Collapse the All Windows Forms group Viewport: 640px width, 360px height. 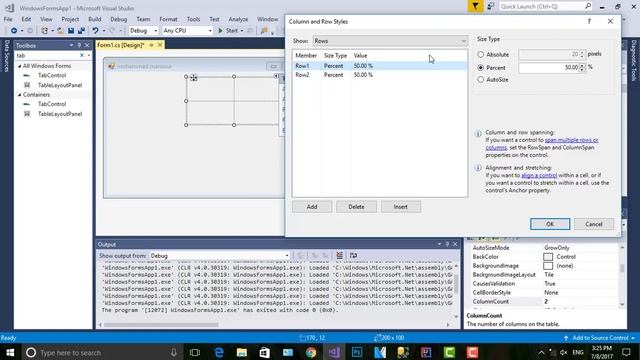pos(19,66)
